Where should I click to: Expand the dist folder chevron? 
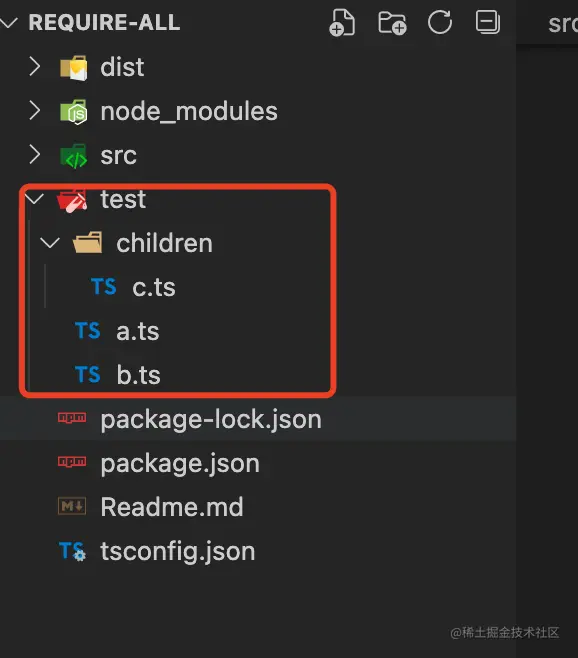[x=35, y=67]
